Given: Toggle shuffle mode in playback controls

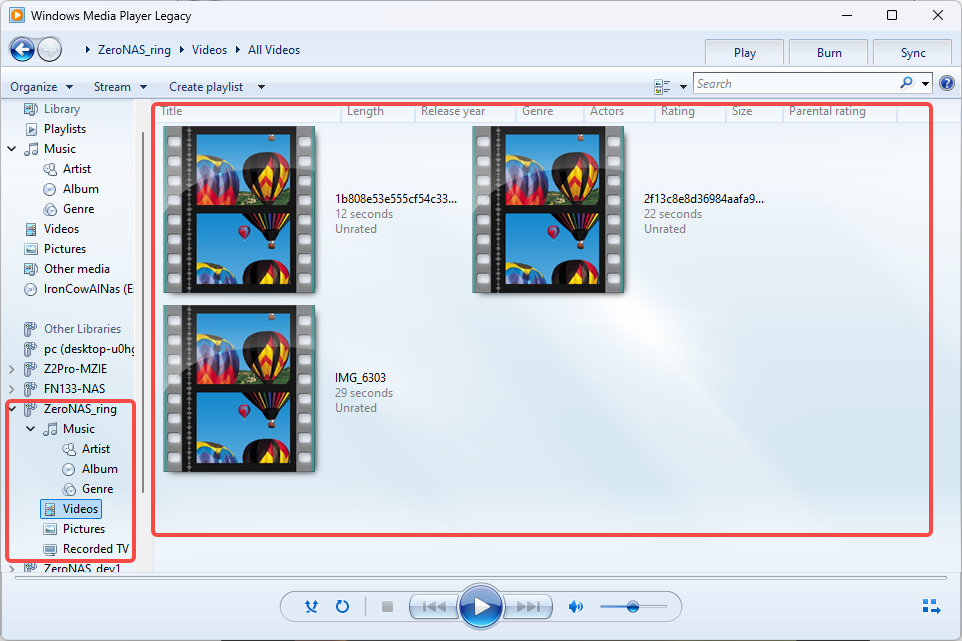Looking at the screenshot, I should click(312, 607).
